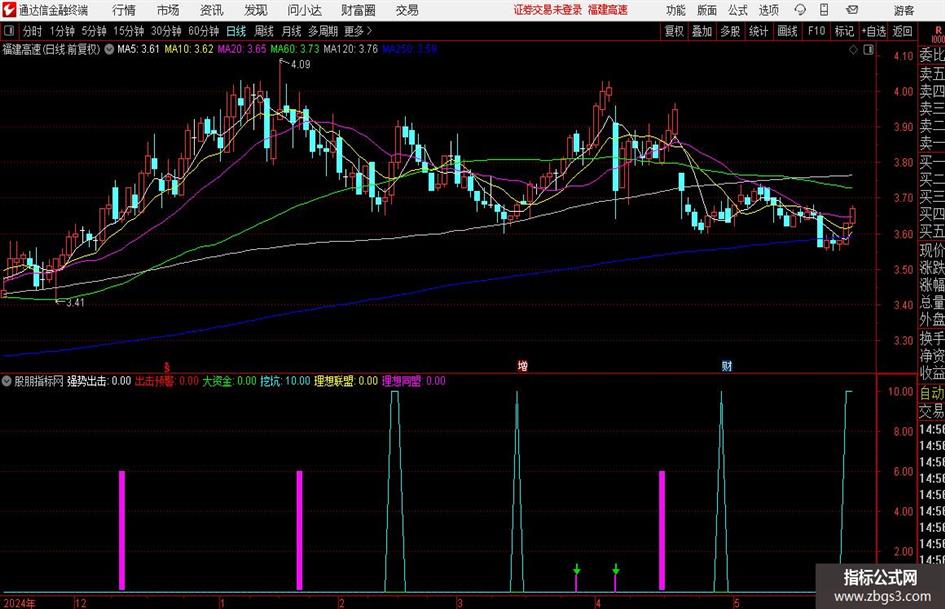This screenshot has height=609, width=945.
Task: Expand the 更多 periods menu
Action: tap(358, 31)
